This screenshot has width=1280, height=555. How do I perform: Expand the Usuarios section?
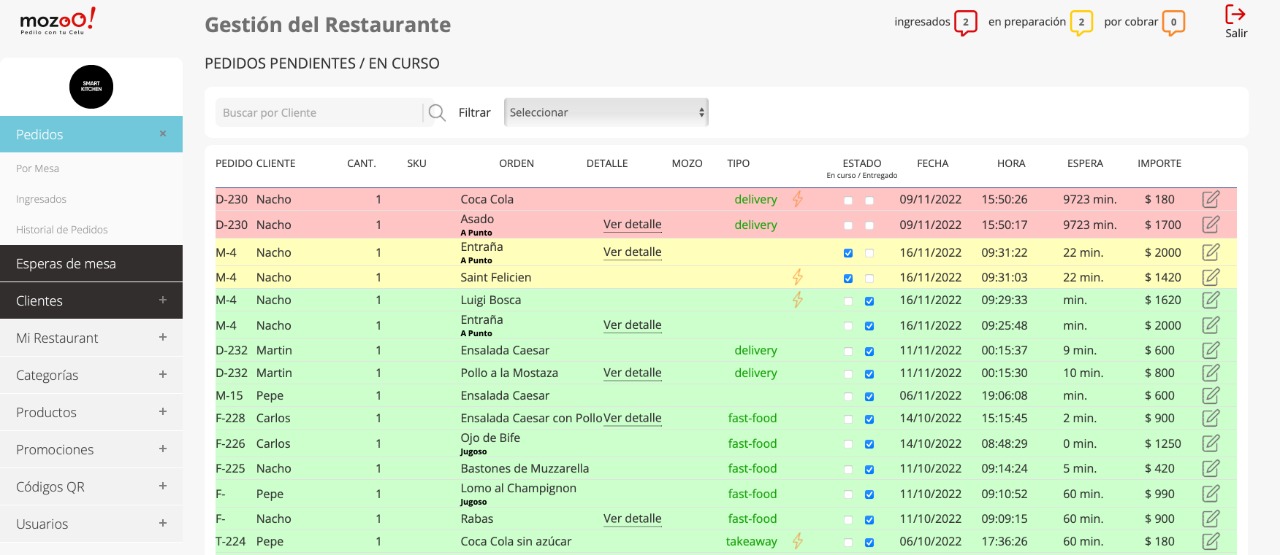coord(163,523)
